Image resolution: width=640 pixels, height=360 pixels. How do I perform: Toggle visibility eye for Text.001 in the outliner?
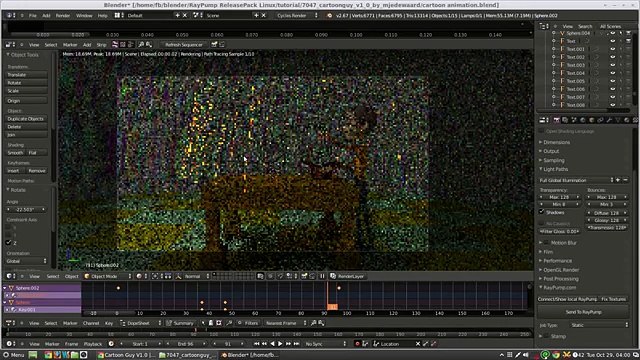613,49
